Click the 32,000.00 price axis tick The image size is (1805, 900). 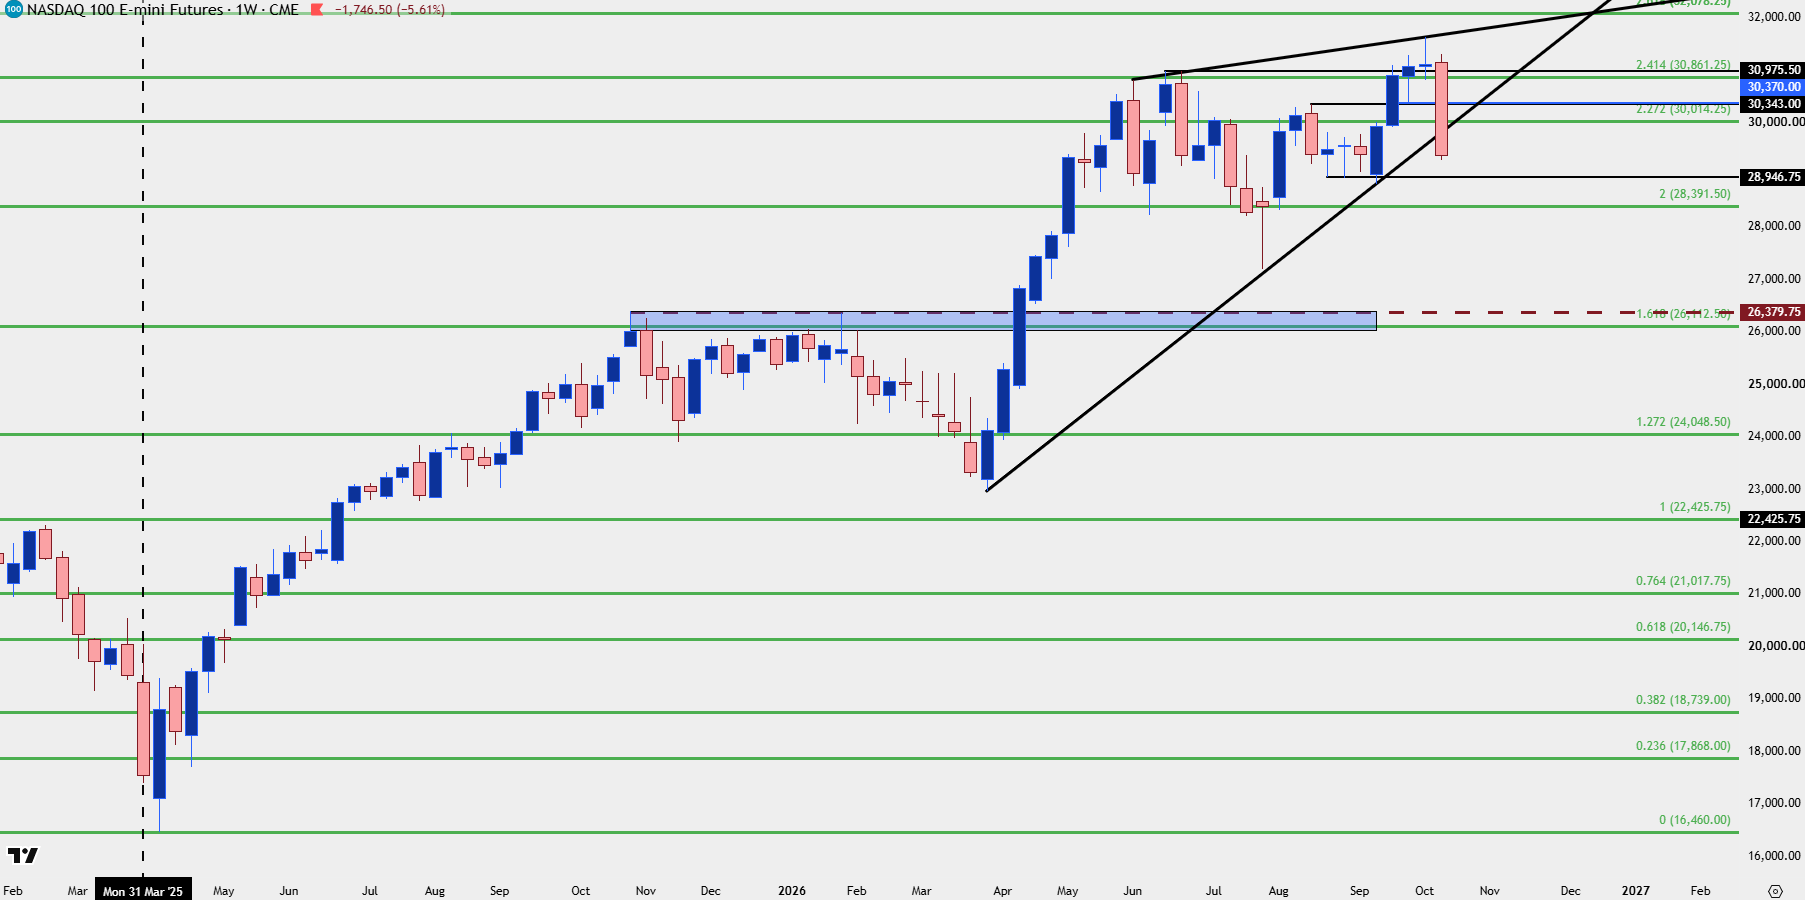pos(1774,17)
